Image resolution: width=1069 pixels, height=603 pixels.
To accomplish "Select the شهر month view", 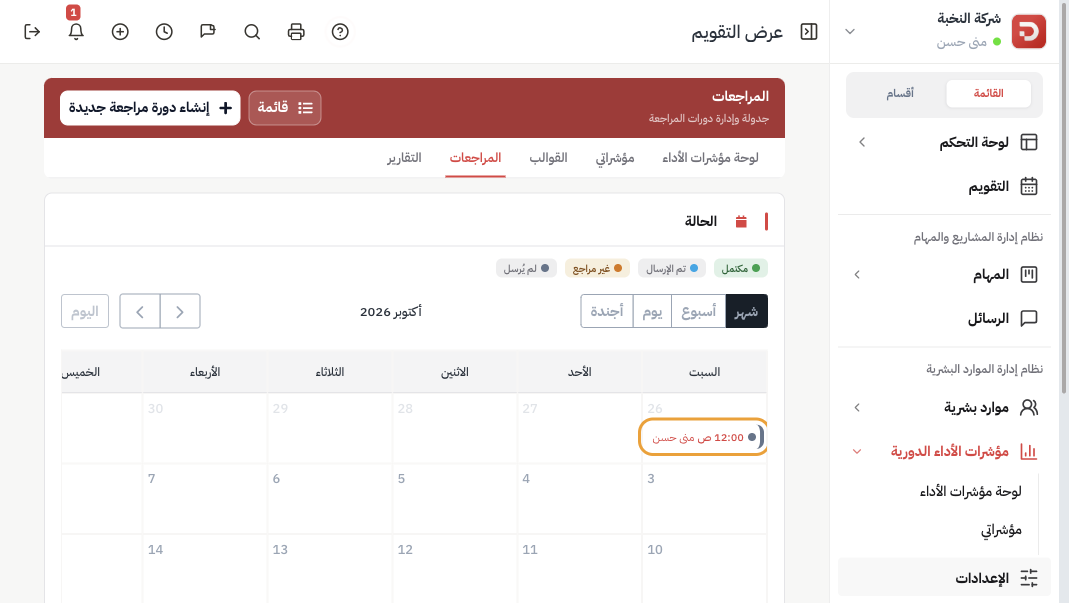I will (747, 311).
